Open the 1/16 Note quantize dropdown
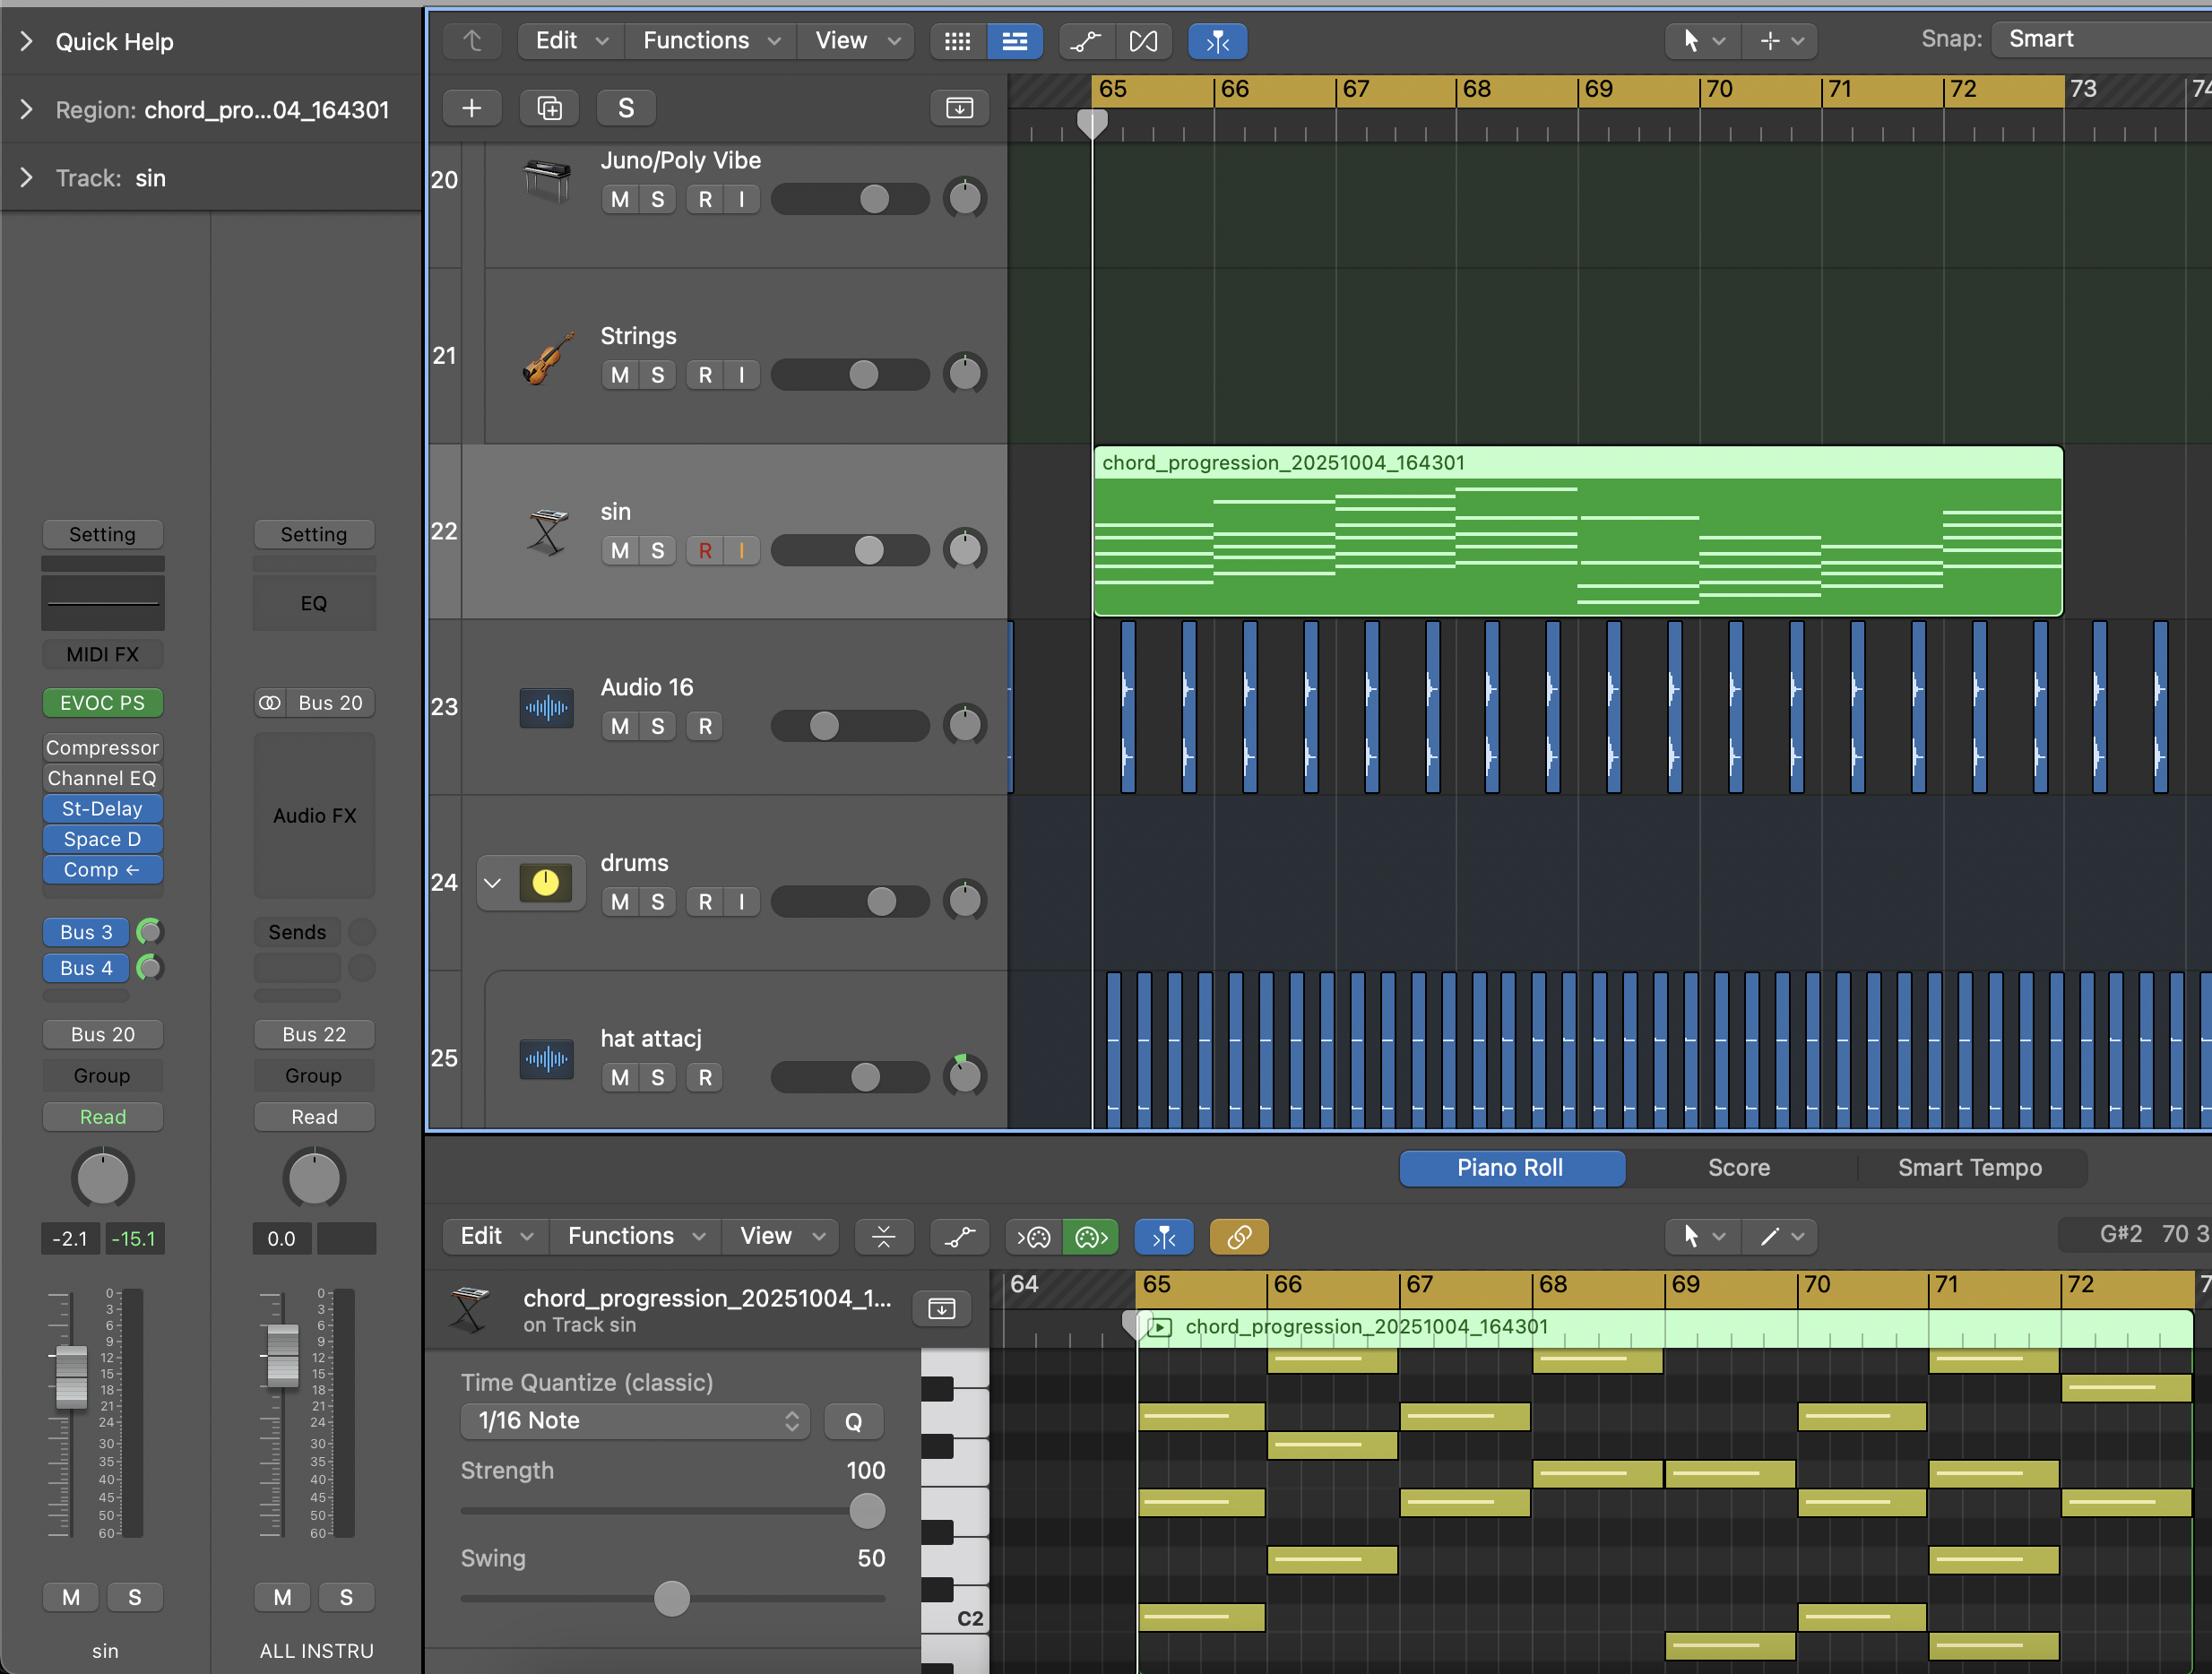Image resolution: width=2212 pixels, height=1674 pixels. (x=635, y=1420)
